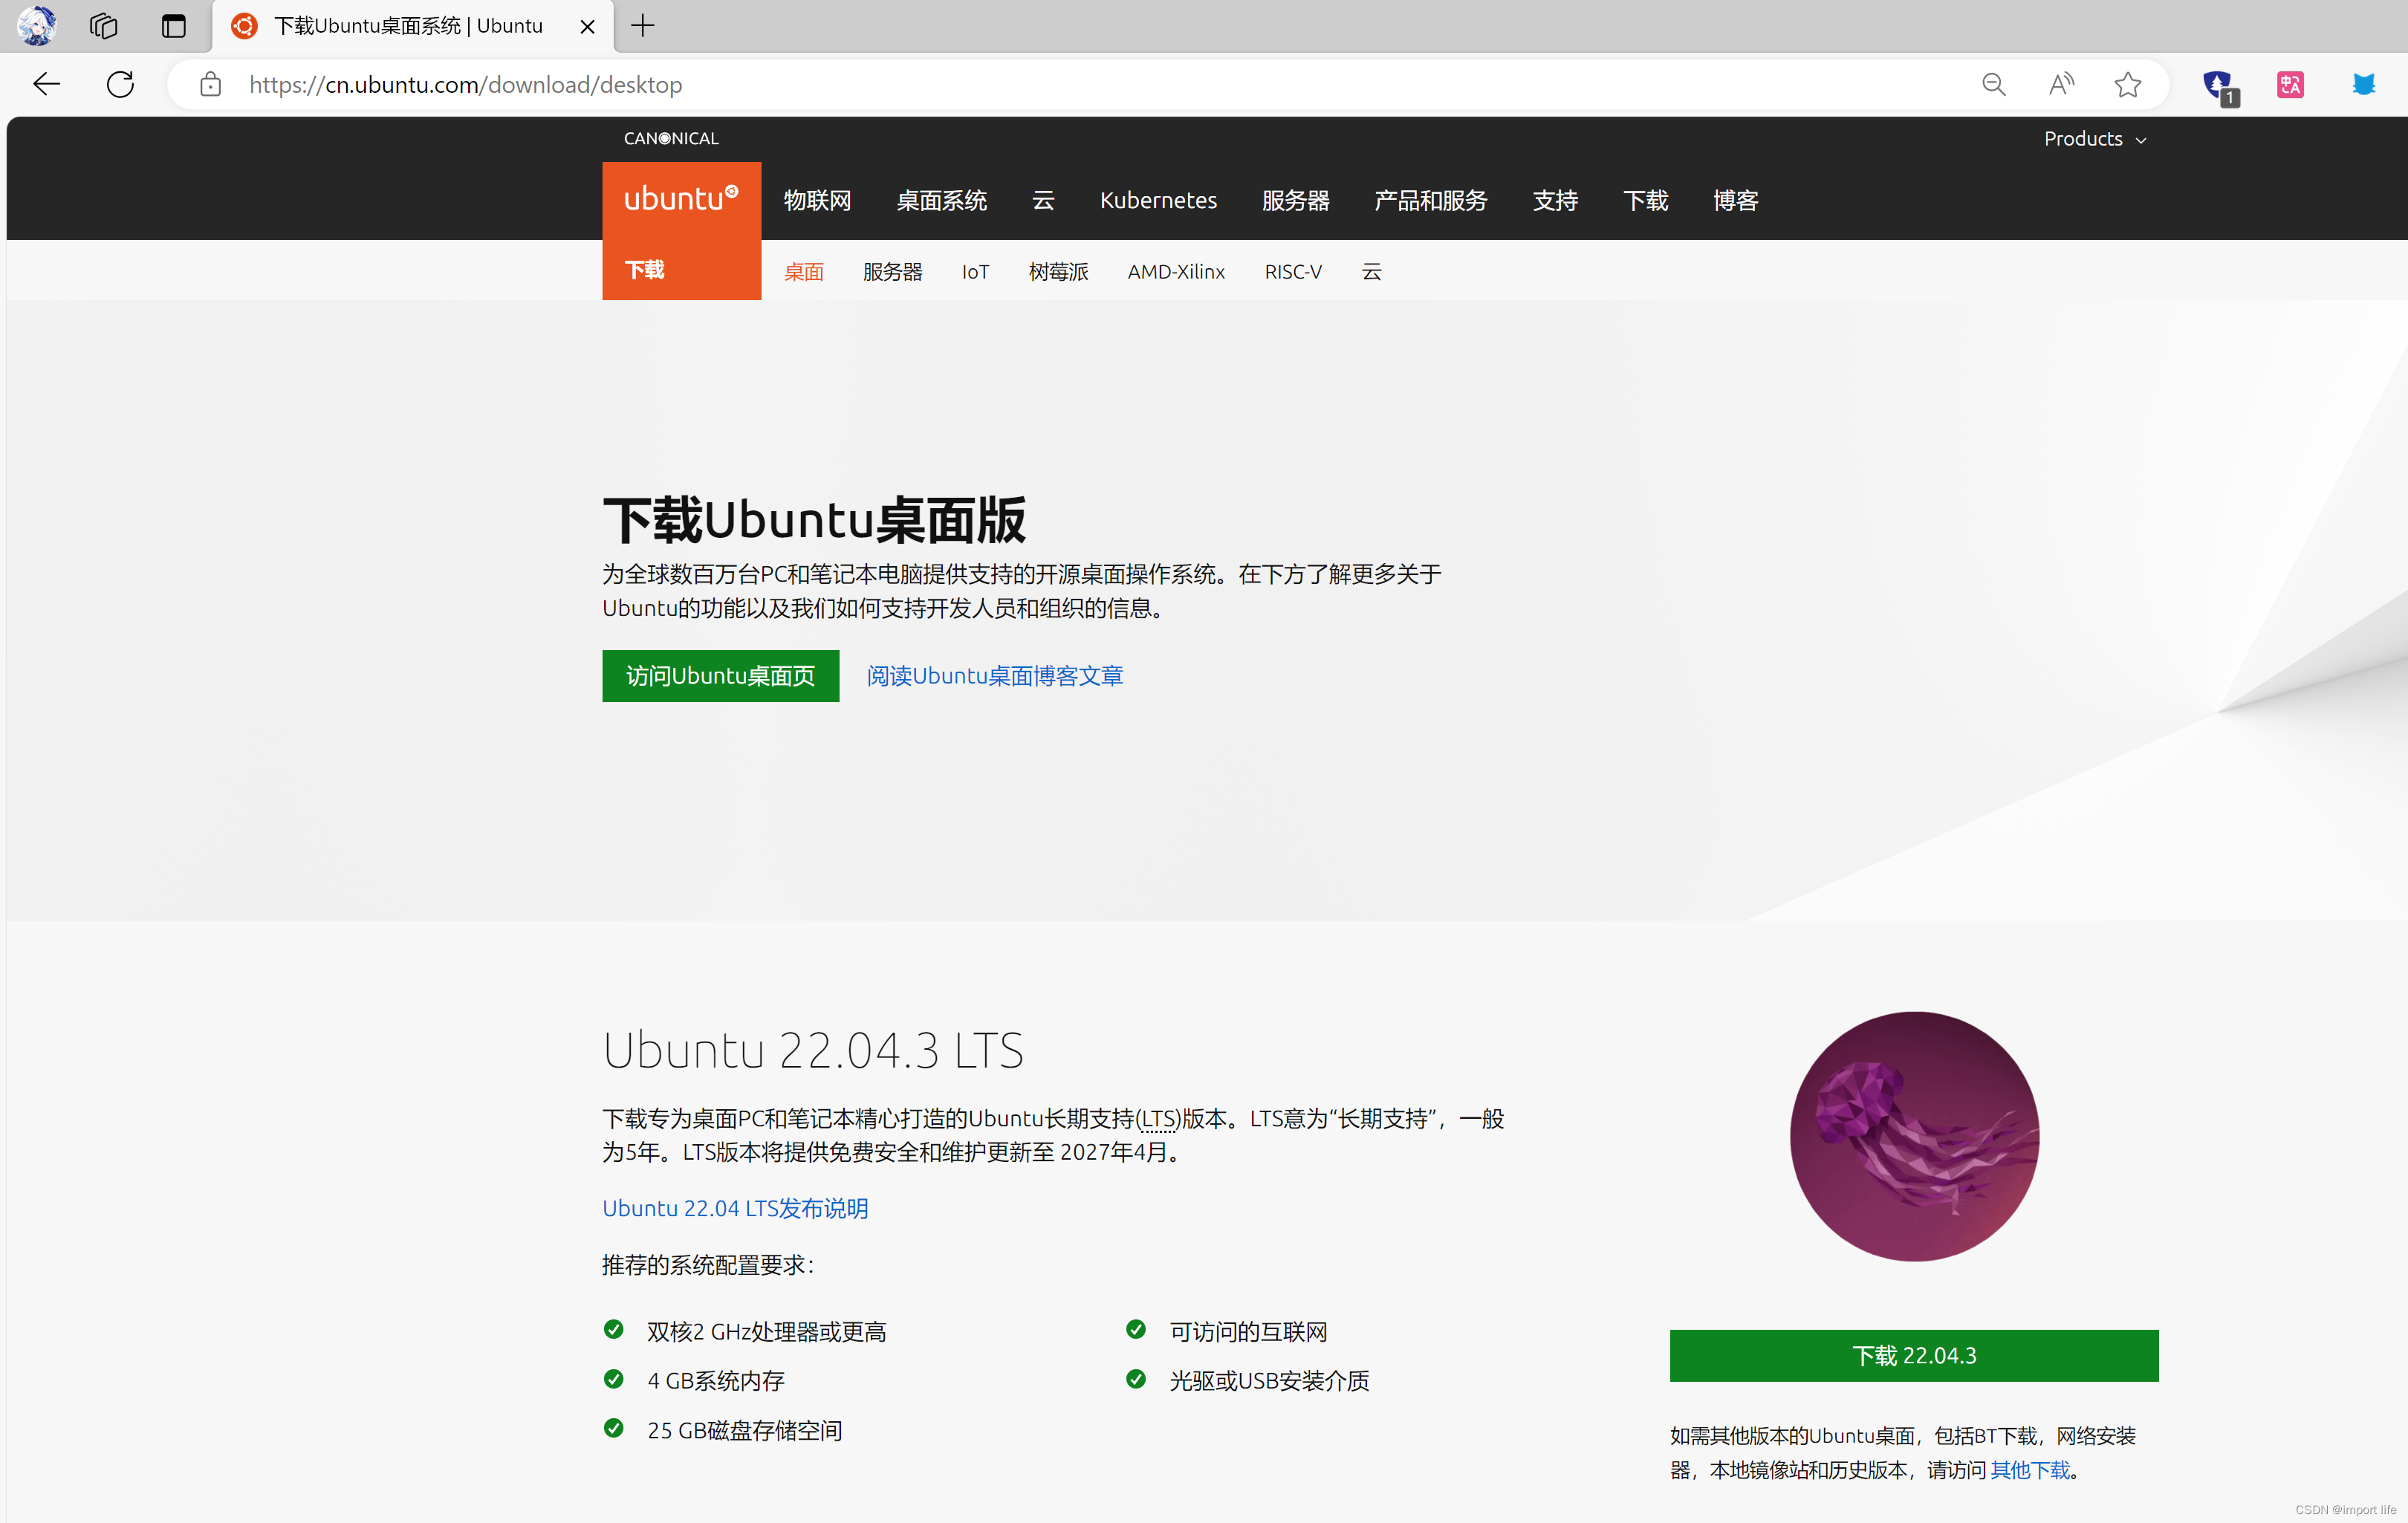The height and width of the screenshot is (1523, 2408).
Task: Select the 服务器 download sub-tab
Action: (892, 272)
